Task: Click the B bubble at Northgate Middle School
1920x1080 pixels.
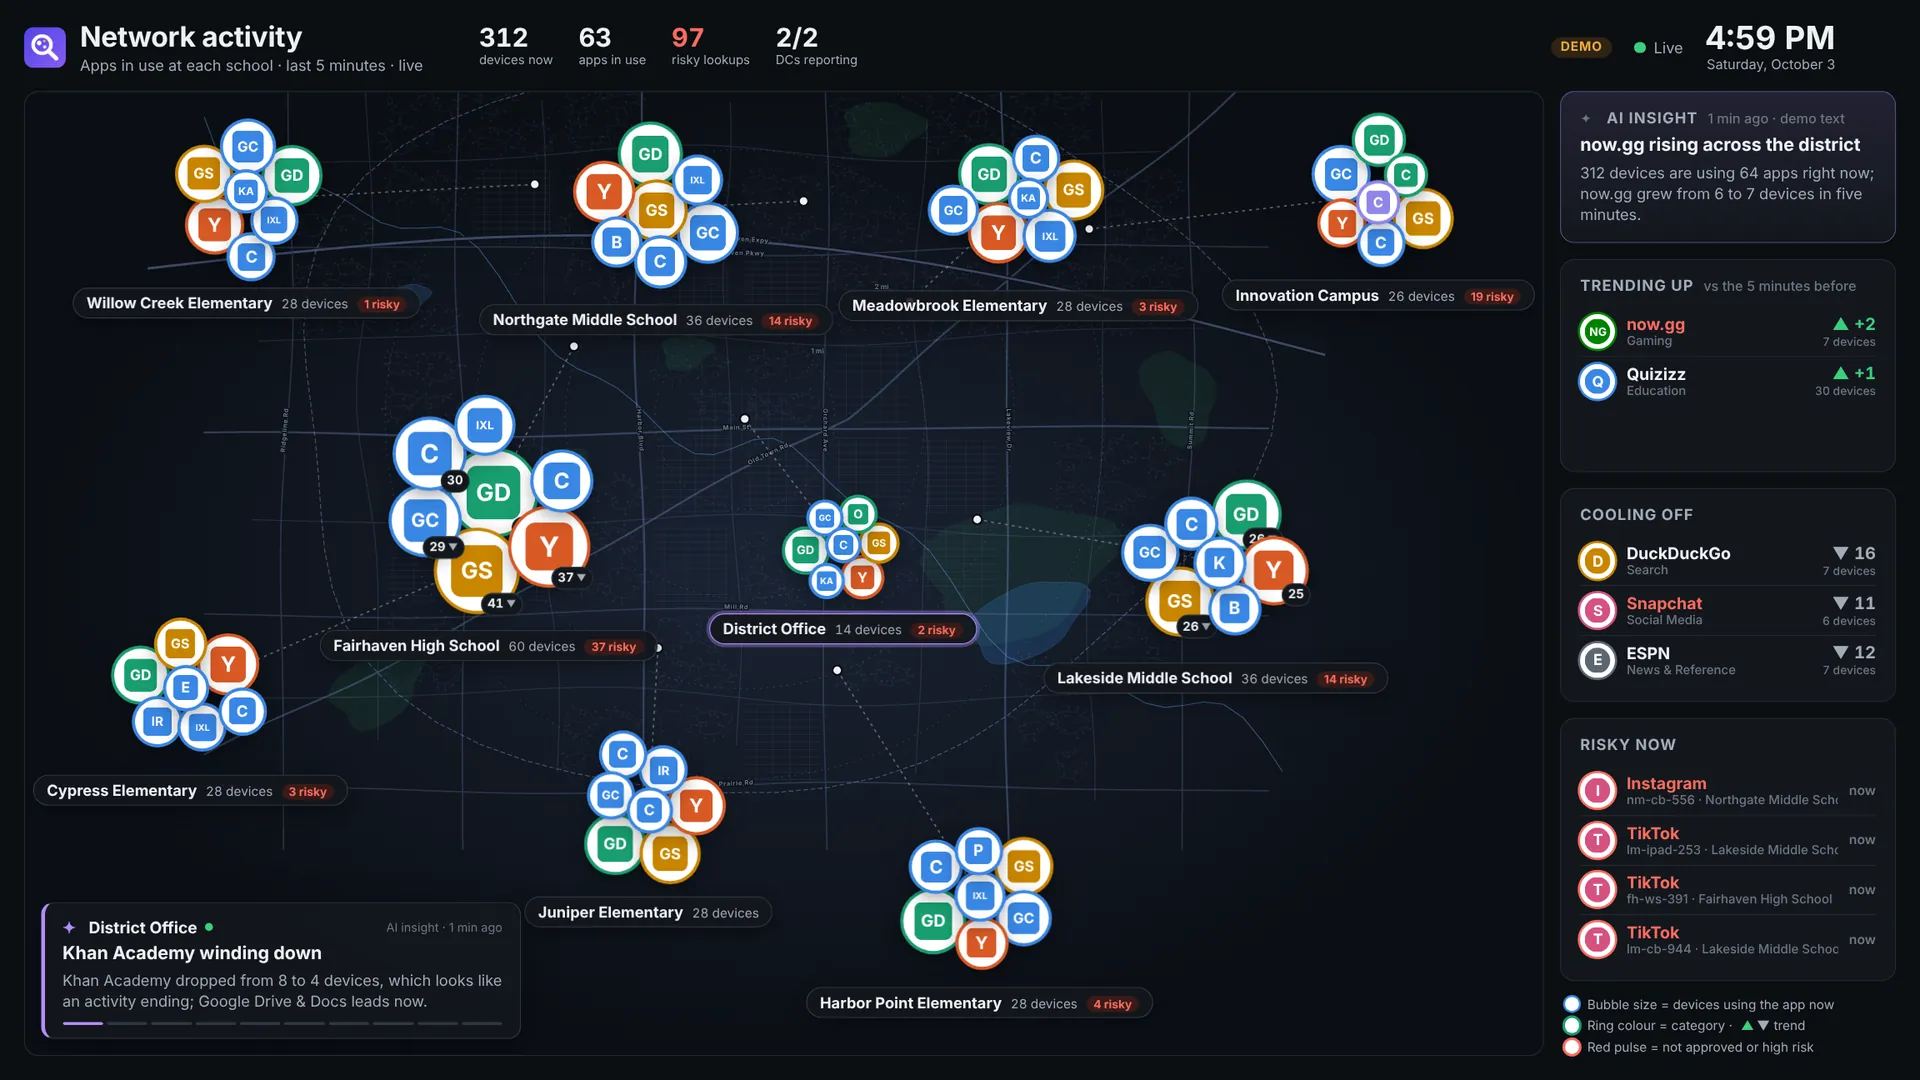Action: point(616,242)
